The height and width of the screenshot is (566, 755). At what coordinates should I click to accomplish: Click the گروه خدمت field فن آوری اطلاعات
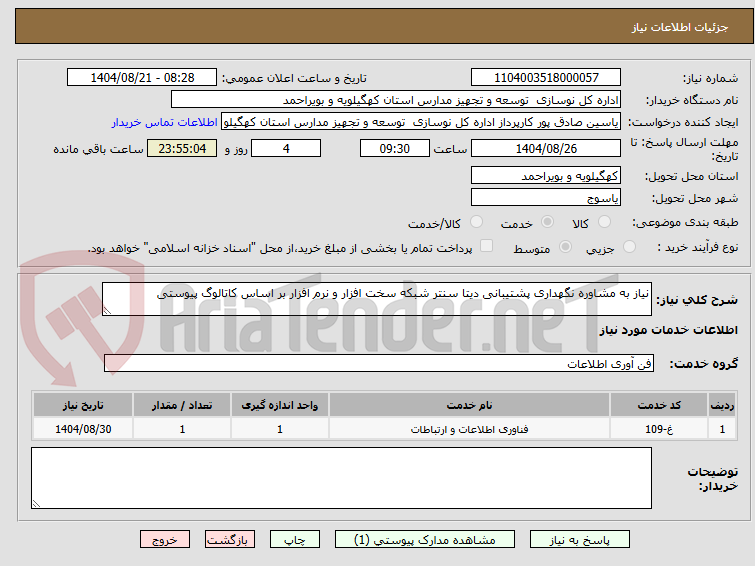379,363
